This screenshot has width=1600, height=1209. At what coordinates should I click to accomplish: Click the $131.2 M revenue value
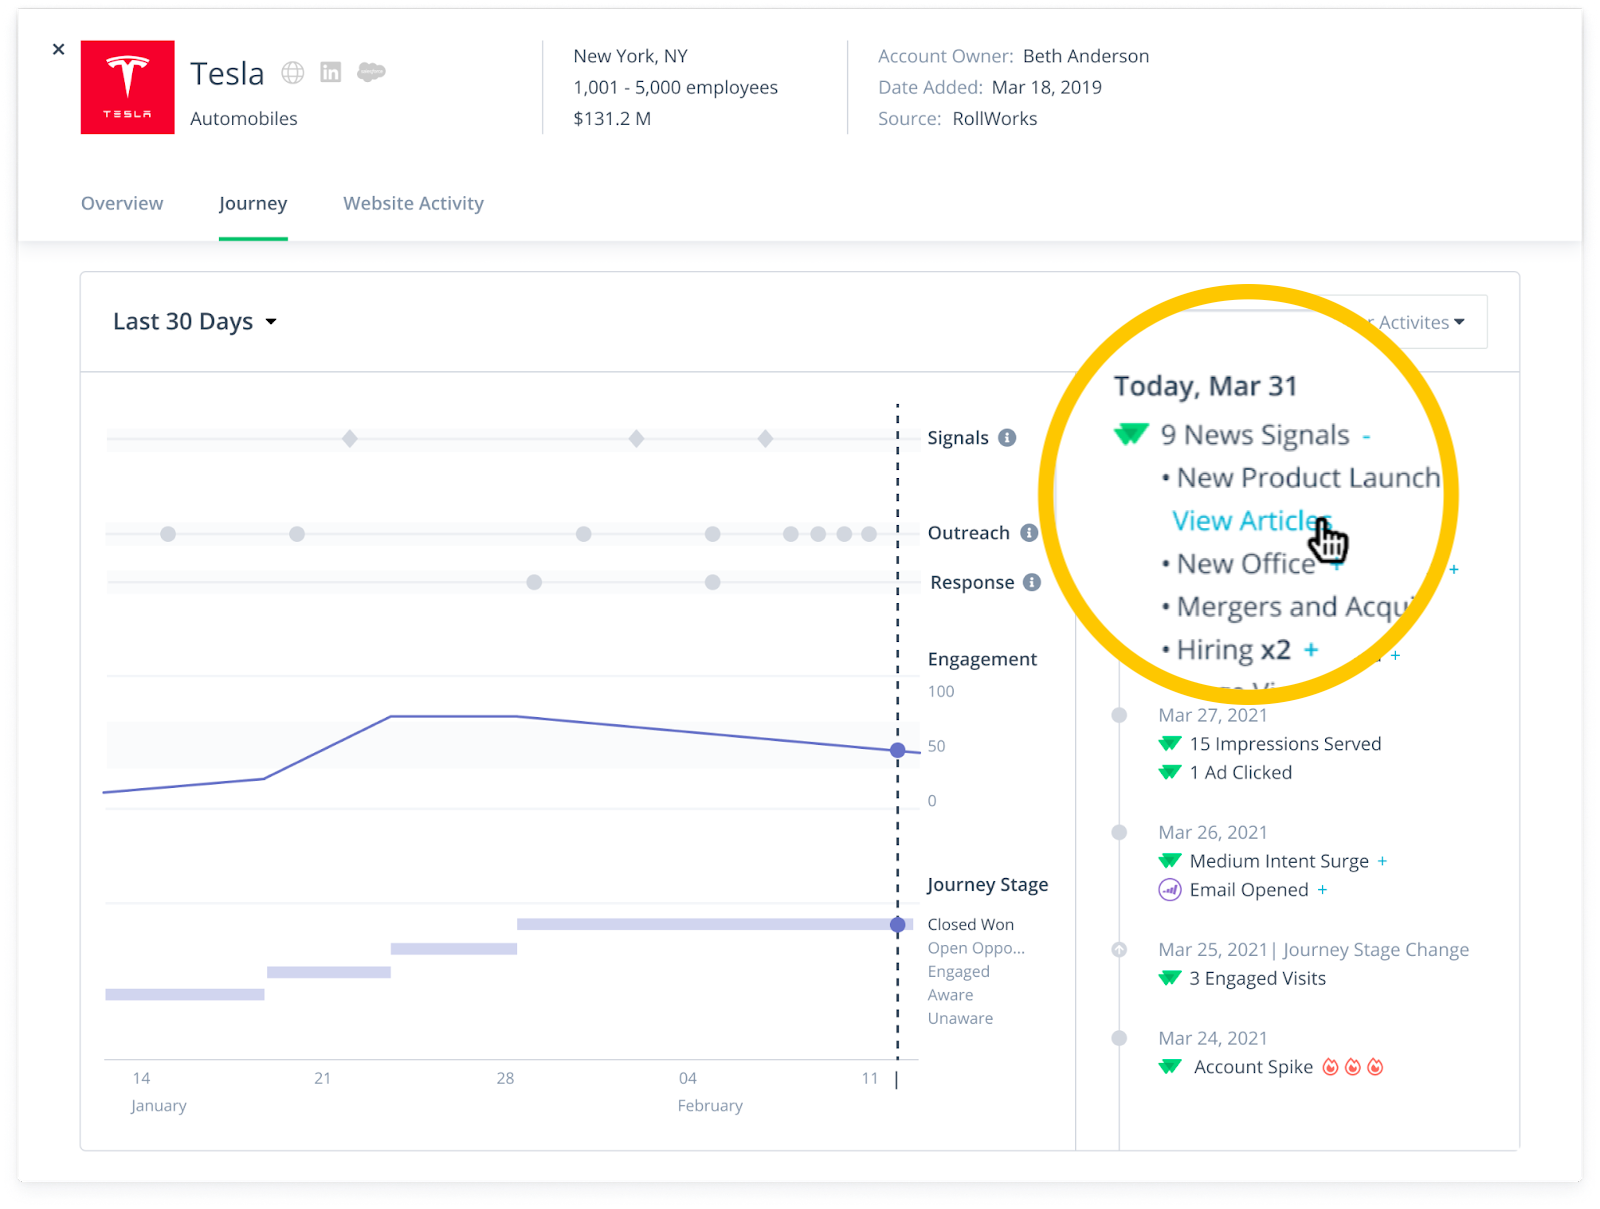611,118
